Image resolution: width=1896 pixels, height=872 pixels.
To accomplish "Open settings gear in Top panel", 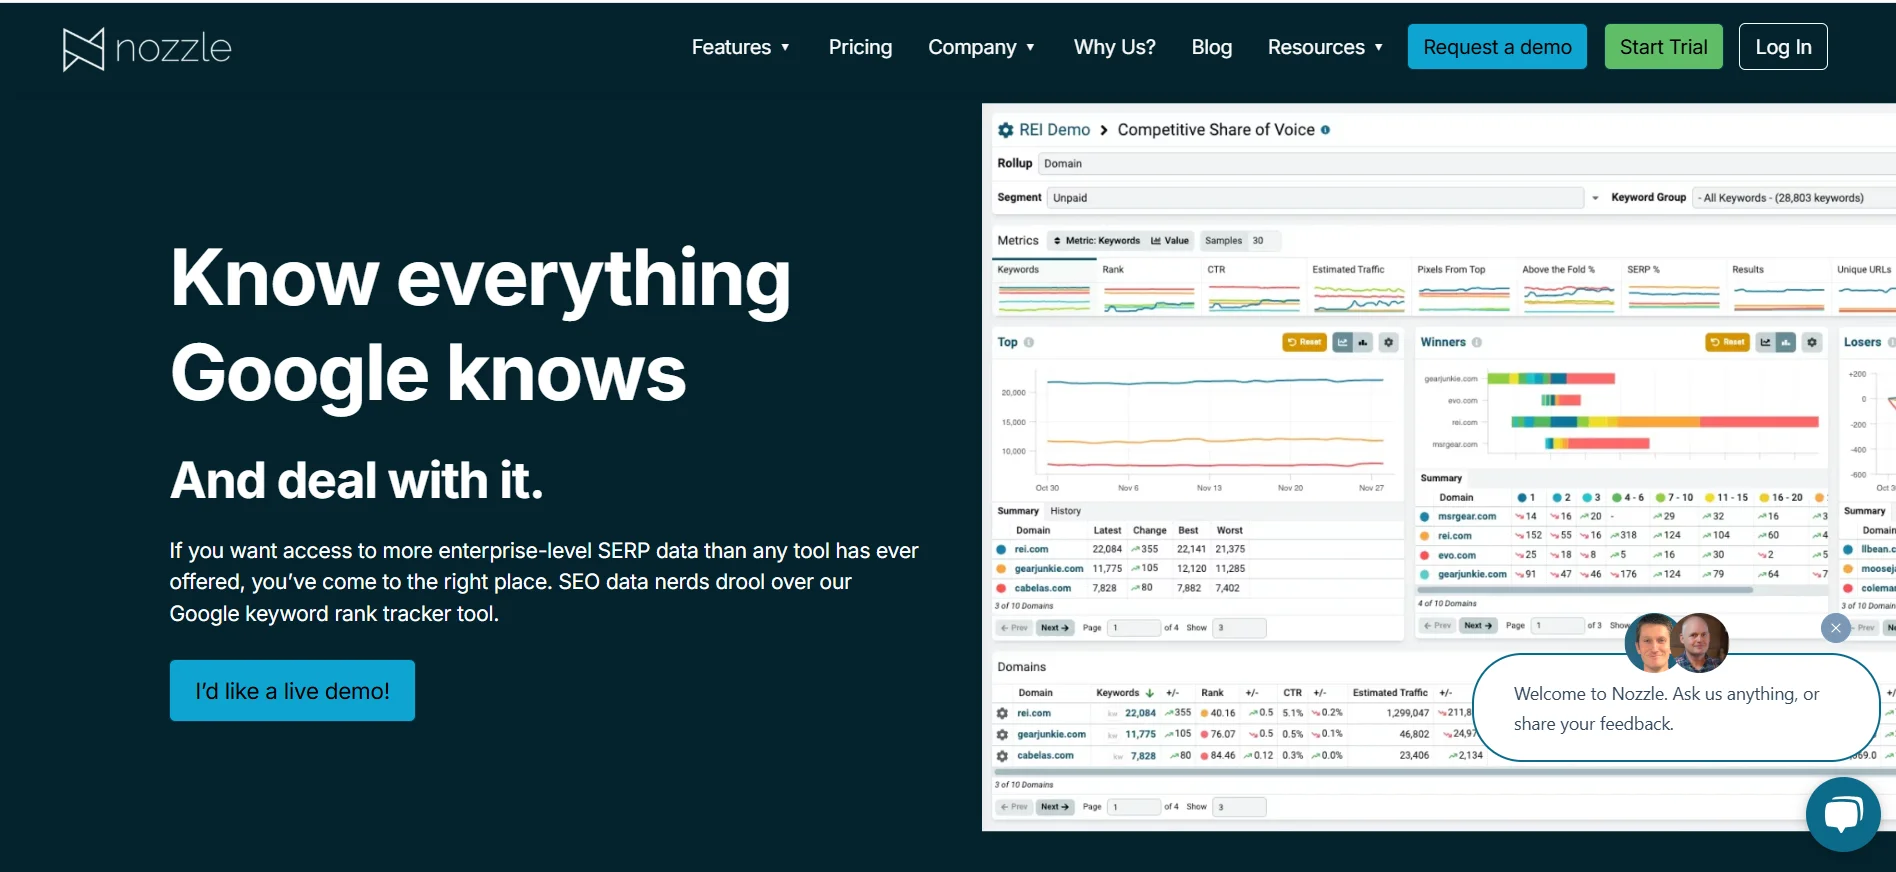I will tap(1388, 342).
